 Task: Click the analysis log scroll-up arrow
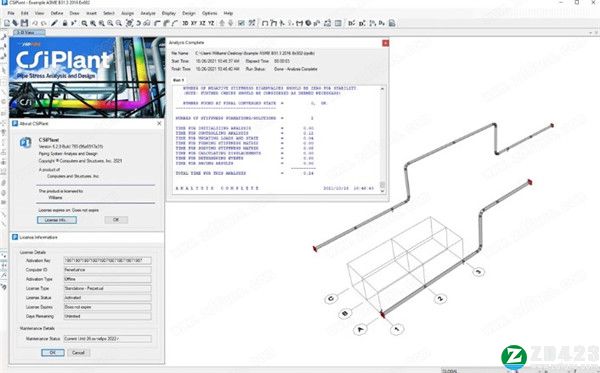[382, 88]
